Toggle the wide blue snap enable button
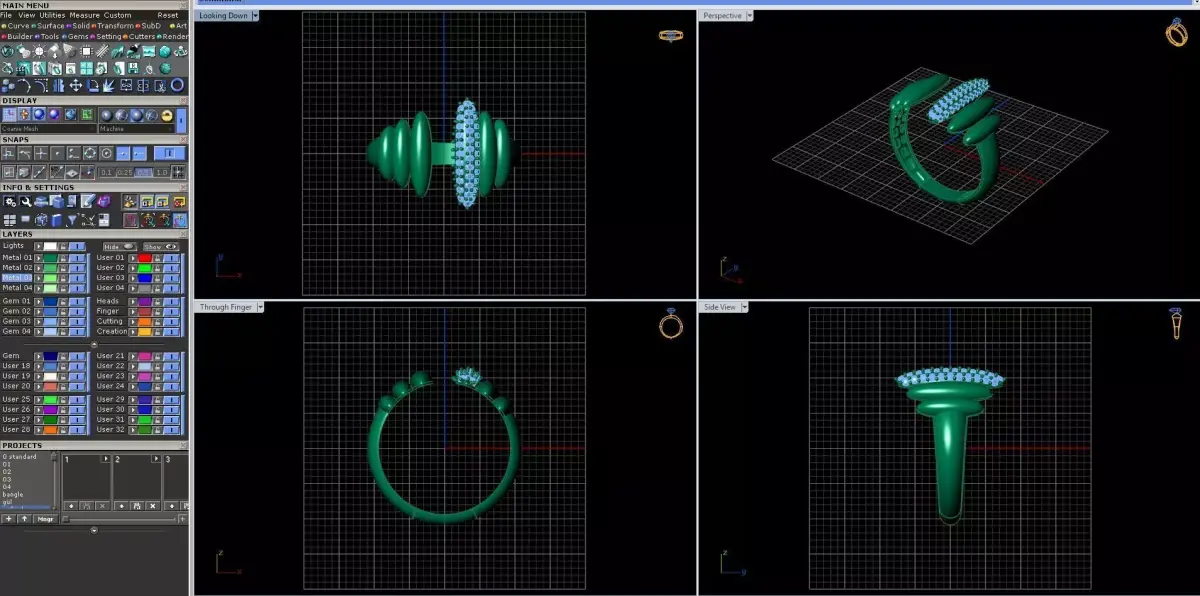The image size is (1200, 596). (169, 153)
